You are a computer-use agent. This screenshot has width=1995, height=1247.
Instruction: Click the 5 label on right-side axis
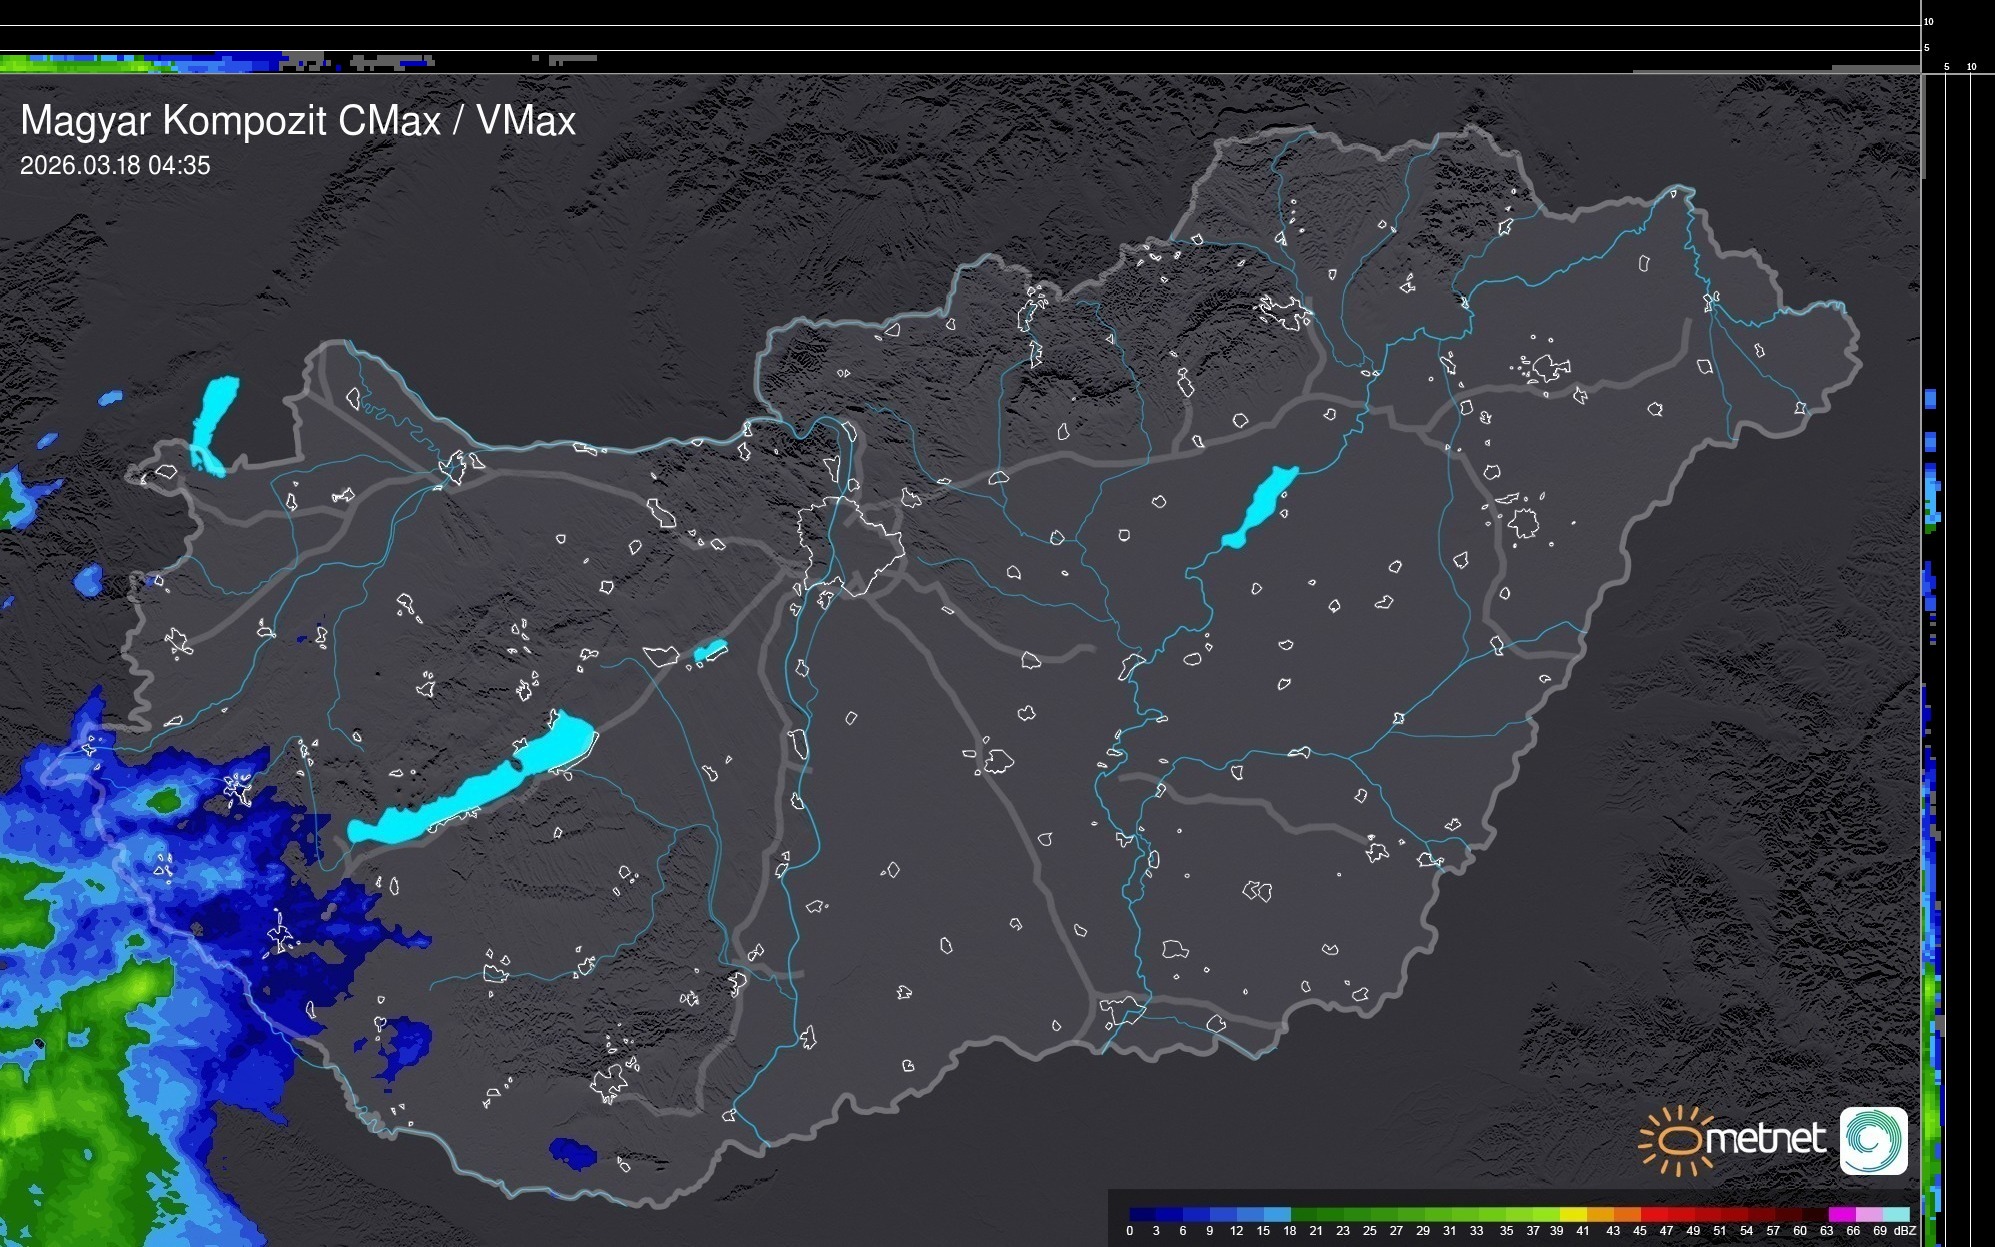(x=1946, y=67)
